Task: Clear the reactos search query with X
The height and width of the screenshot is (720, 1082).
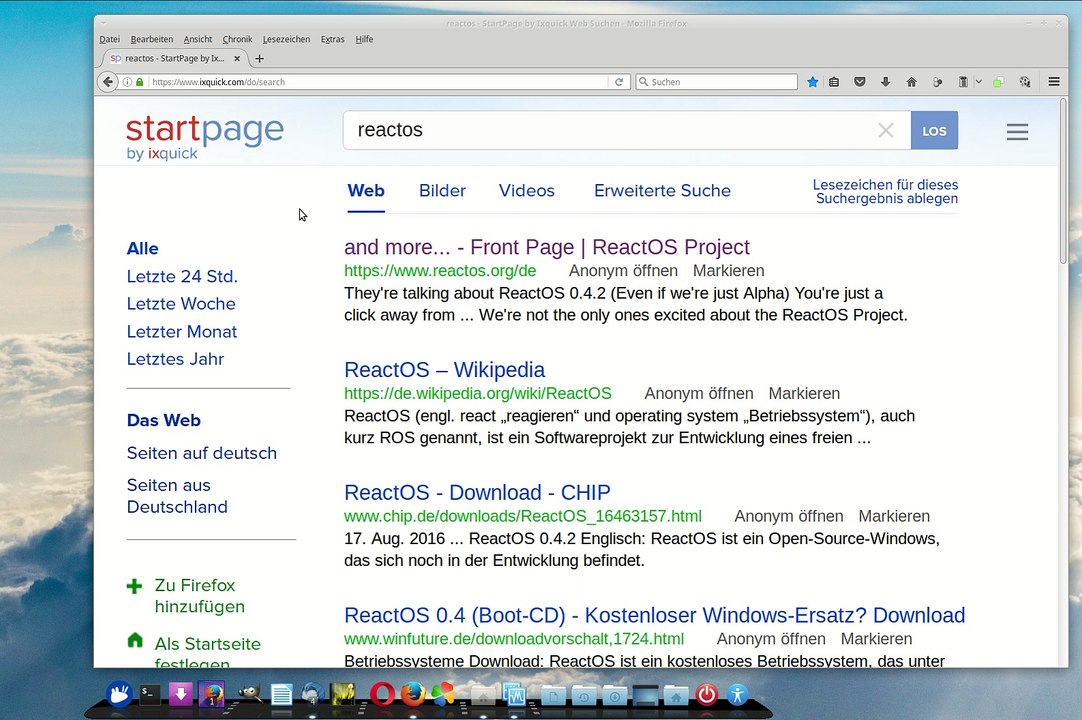Action: 886,130
